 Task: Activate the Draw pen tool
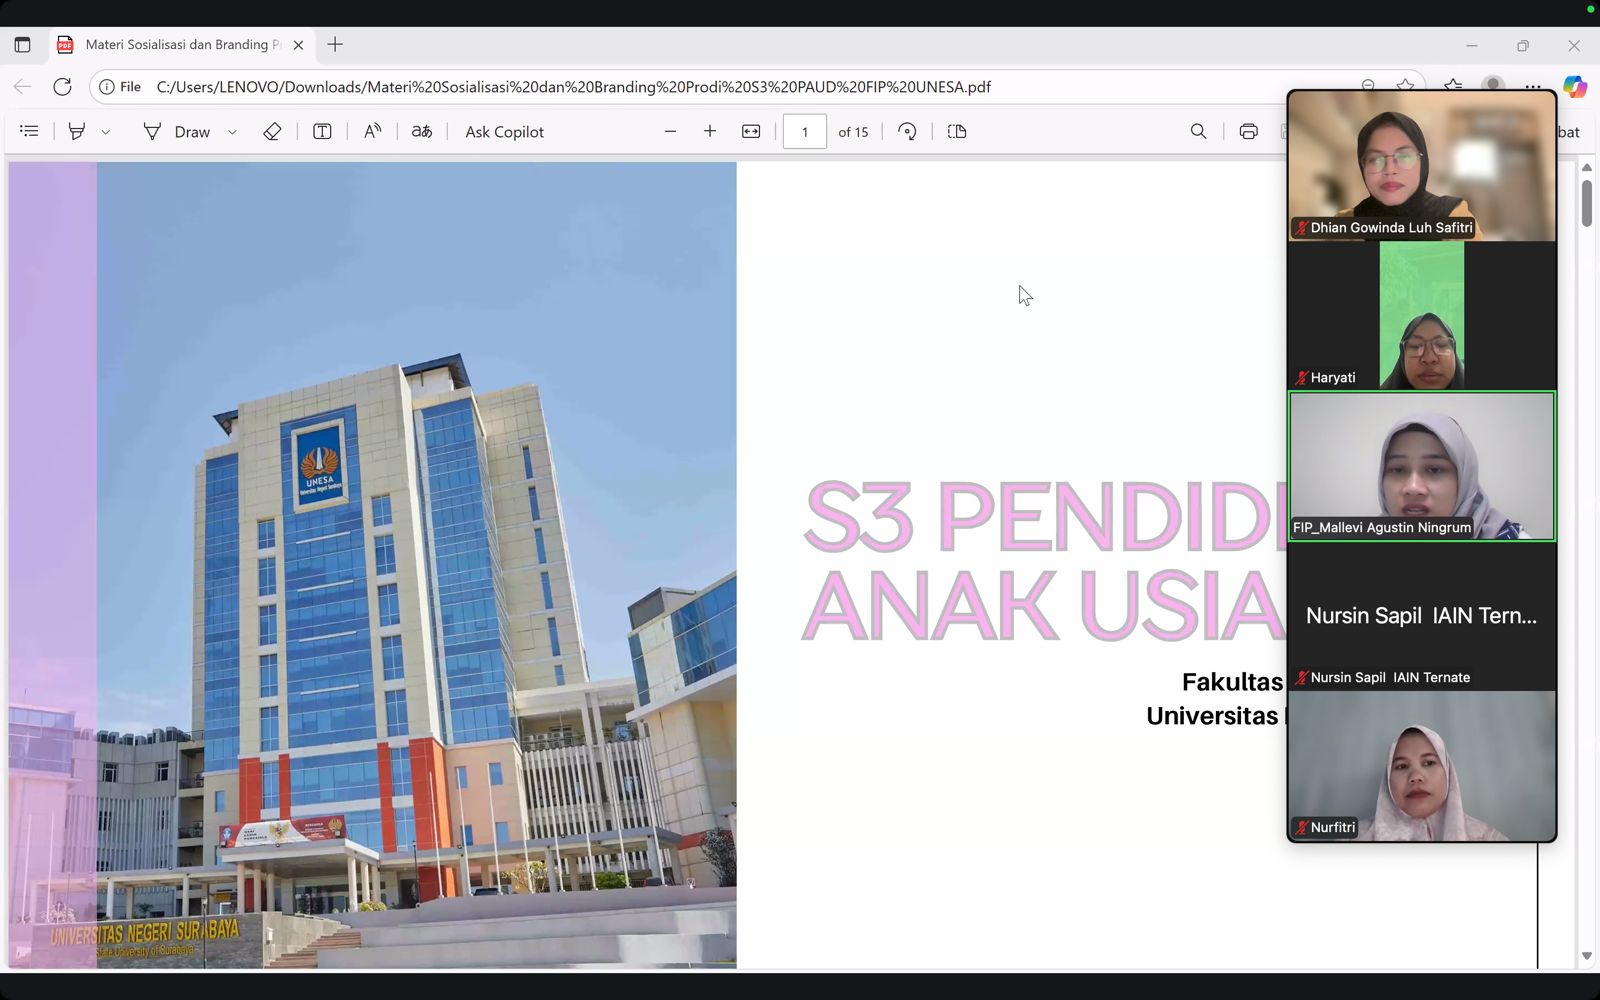pyautogui.click(x=177, y=132)
